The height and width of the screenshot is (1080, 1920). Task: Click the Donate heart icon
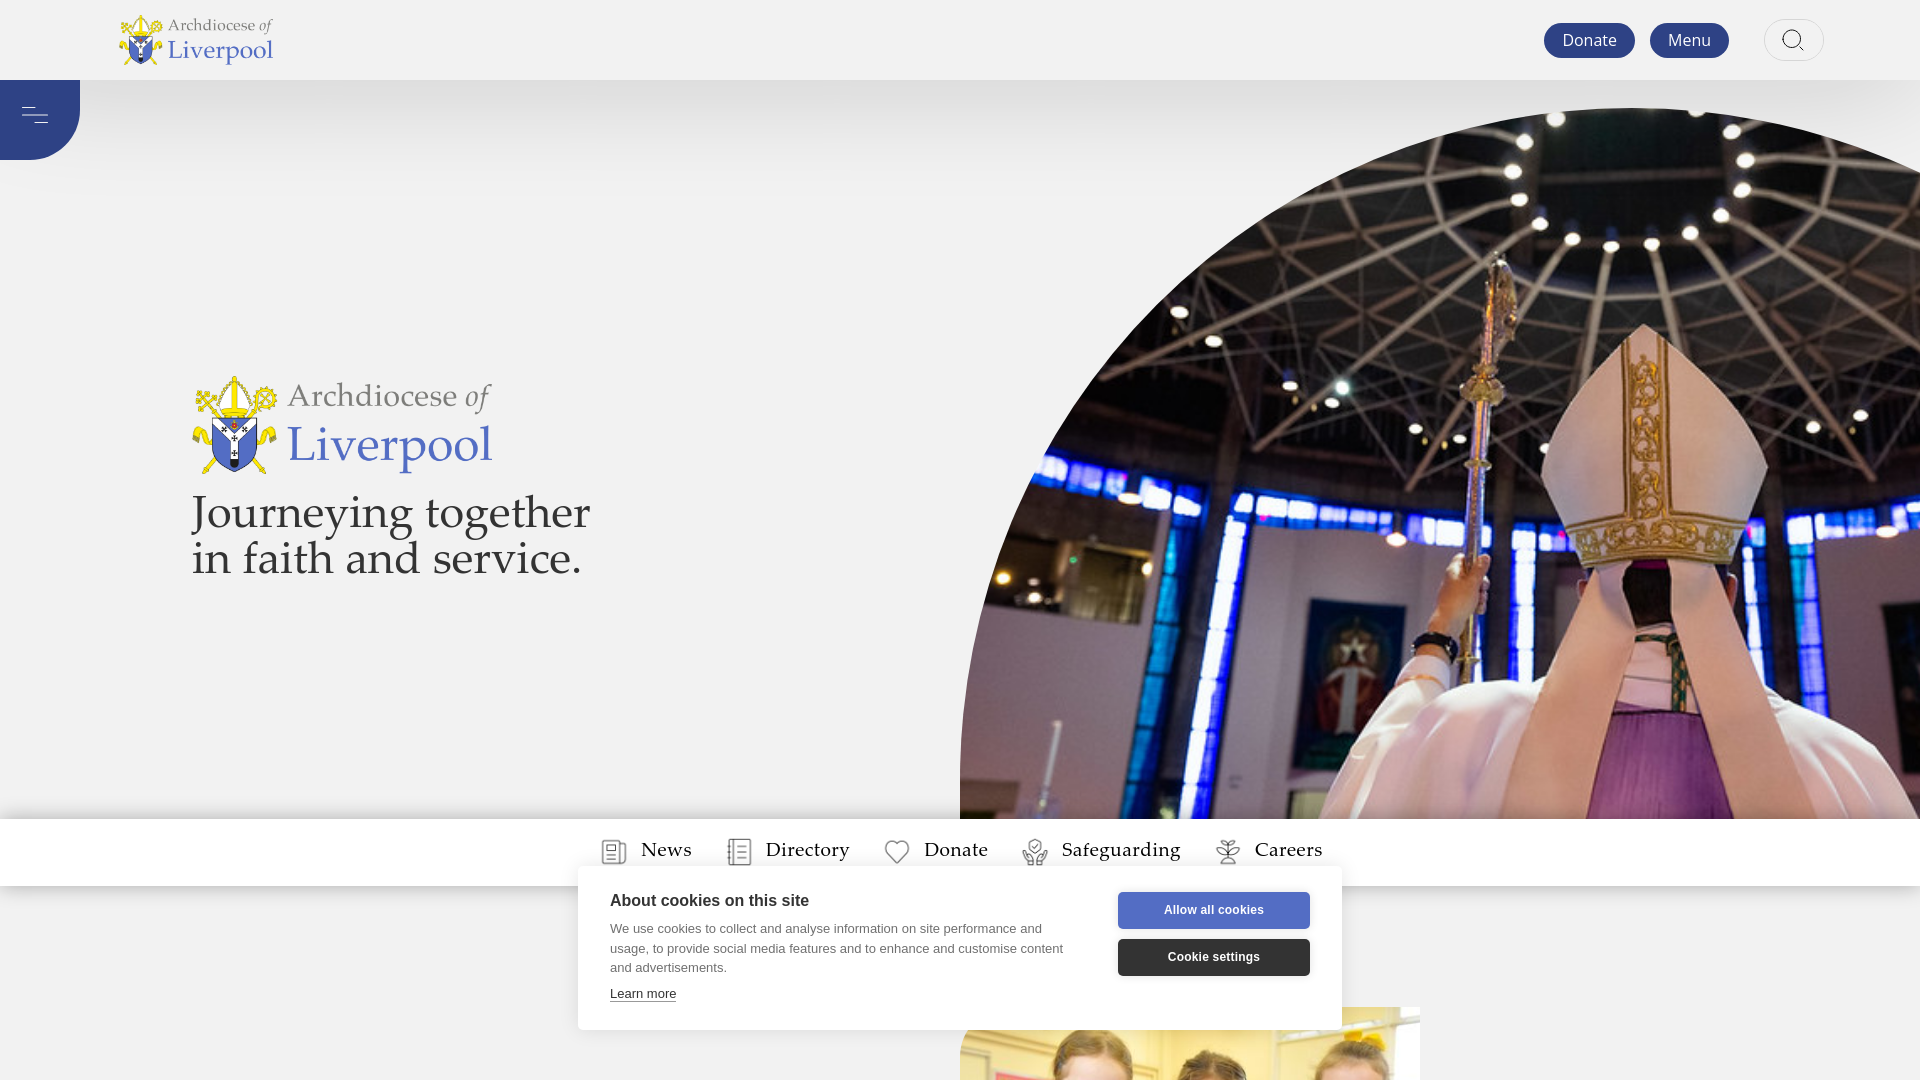point(897,852)
